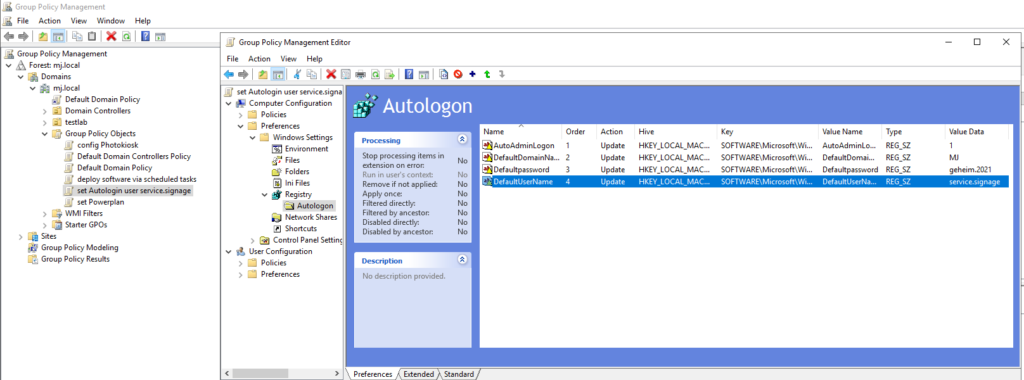Collapse the Domains tree node

pos(20,76)
